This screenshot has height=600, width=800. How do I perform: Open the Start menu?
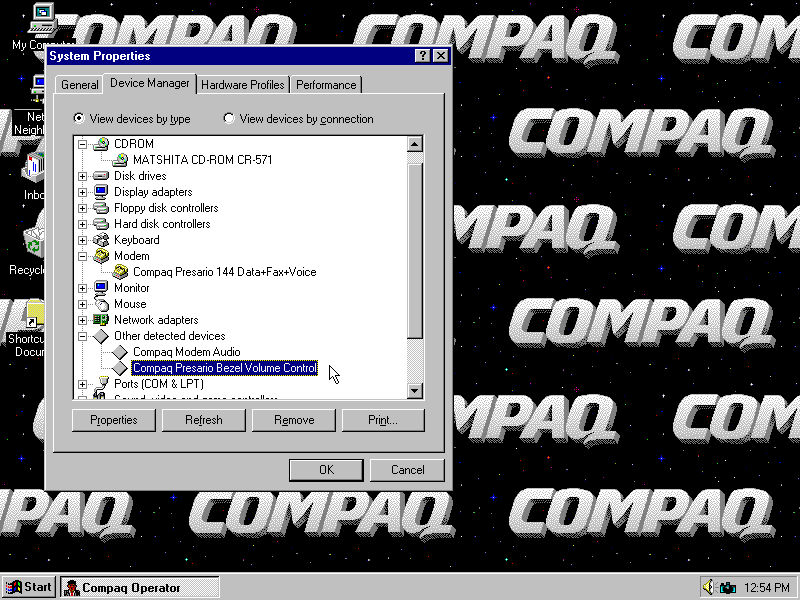(x=29, y=587)
